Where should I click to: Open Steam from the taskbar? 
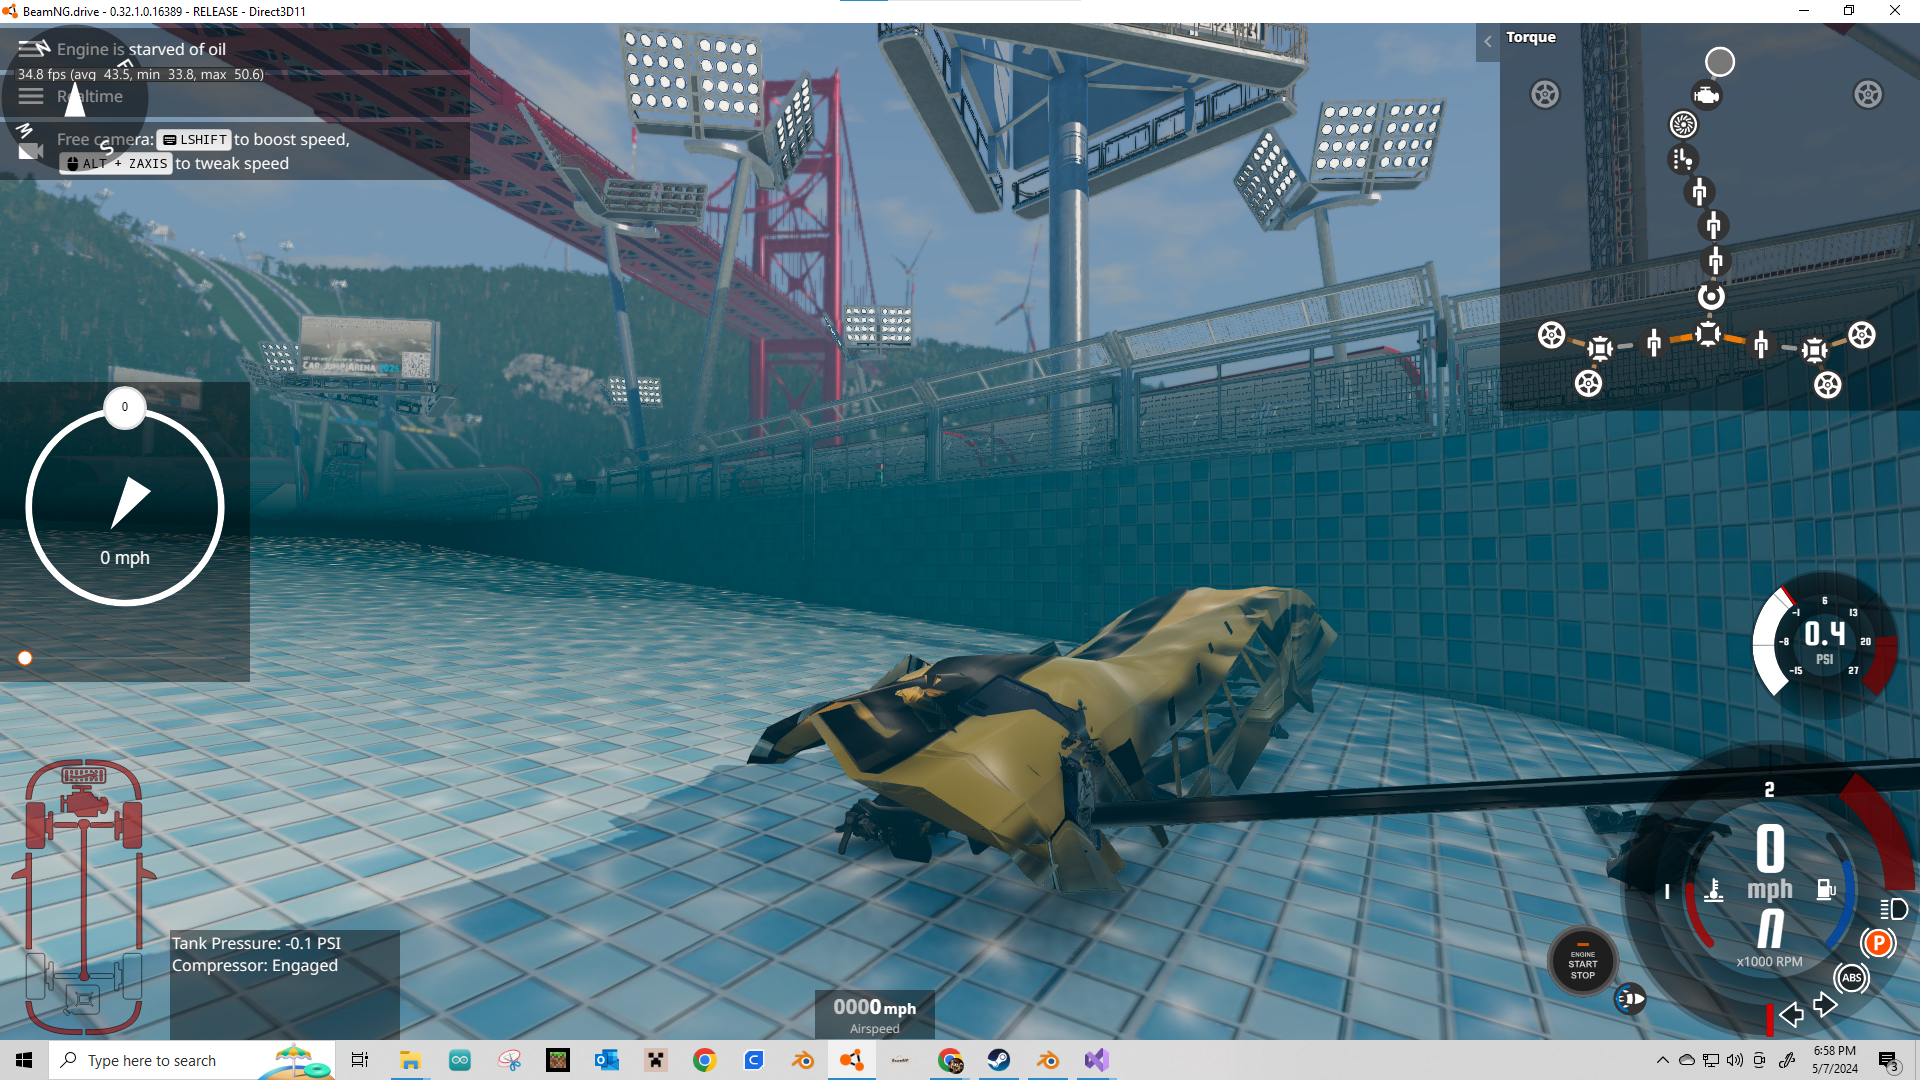tap(998, 1060)
